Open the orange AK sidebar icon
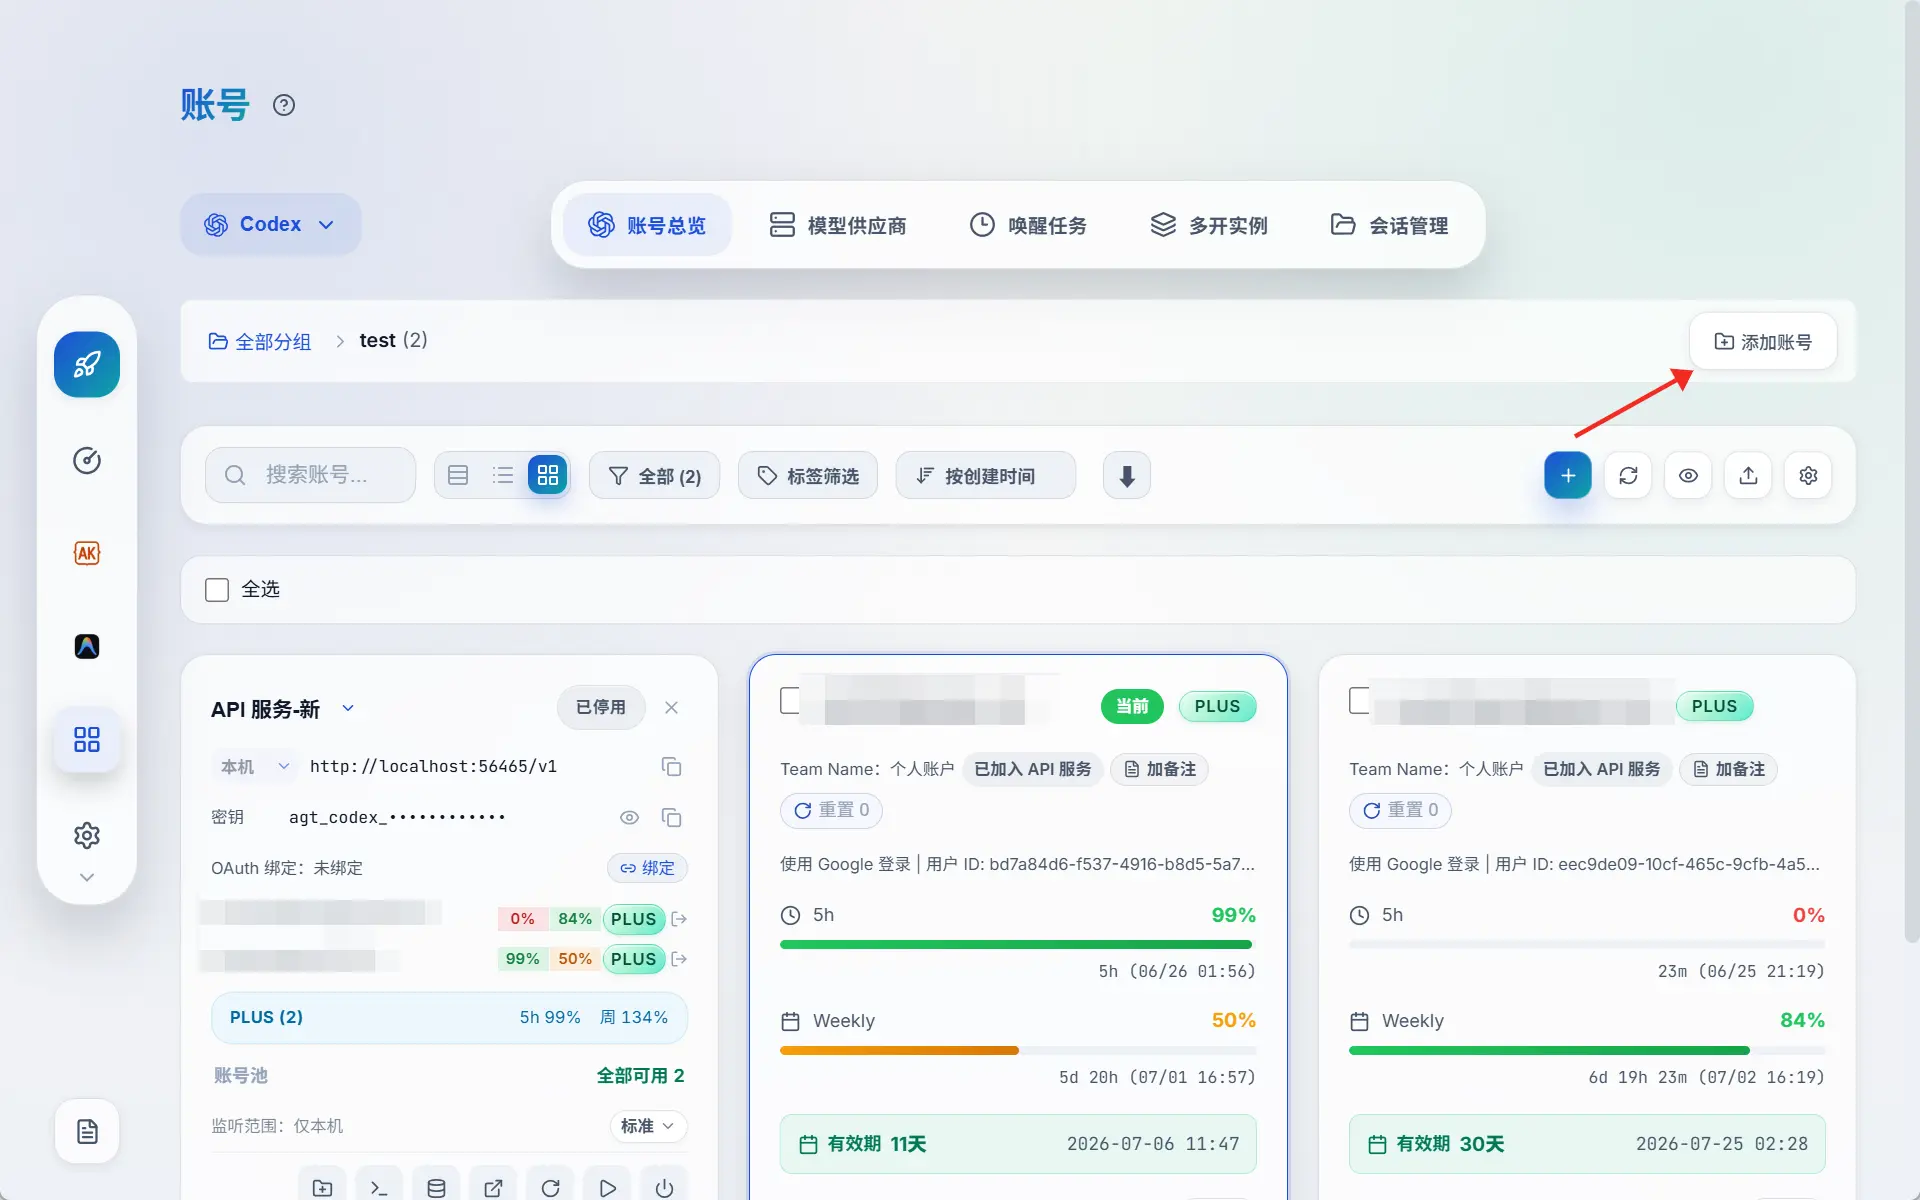 (x=87, y=553)
